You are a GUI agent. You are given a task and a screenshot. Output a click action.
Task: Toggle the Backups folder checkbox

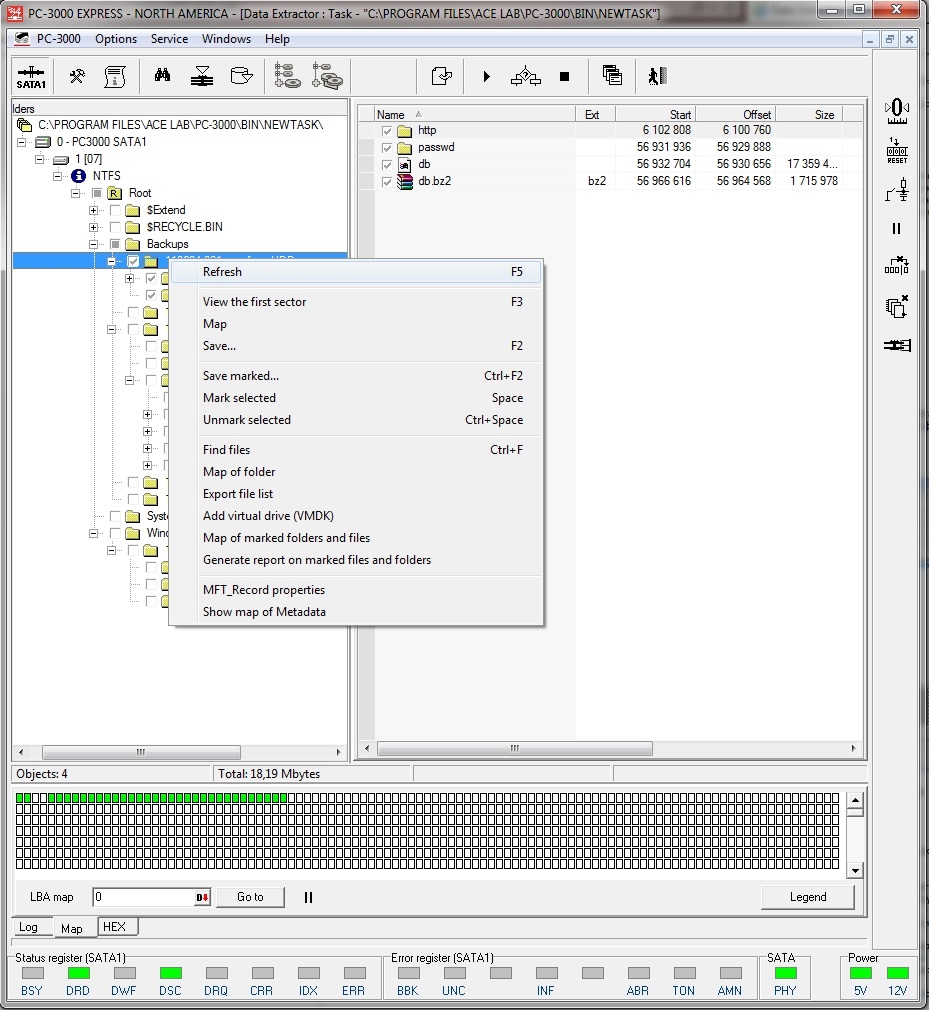click(115, 244)
